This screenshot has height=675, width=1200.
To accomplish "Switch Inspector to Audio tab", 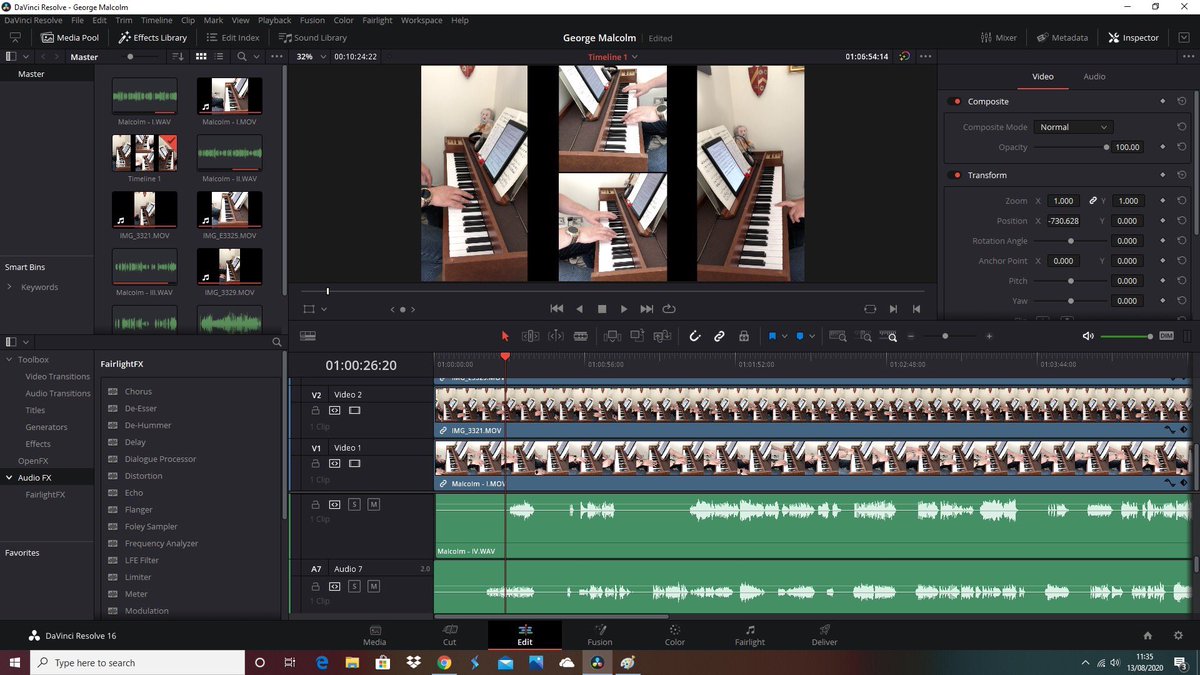I will pyautogui.click(x=1094, y=76).
